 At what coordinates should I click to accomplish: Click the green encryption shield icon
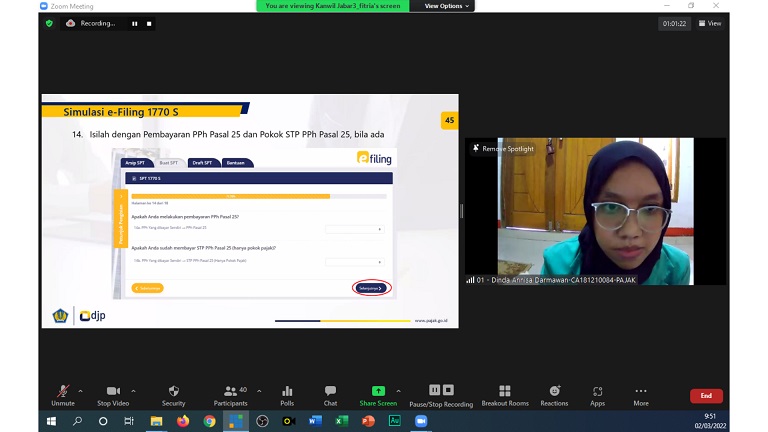coord(49,23)
